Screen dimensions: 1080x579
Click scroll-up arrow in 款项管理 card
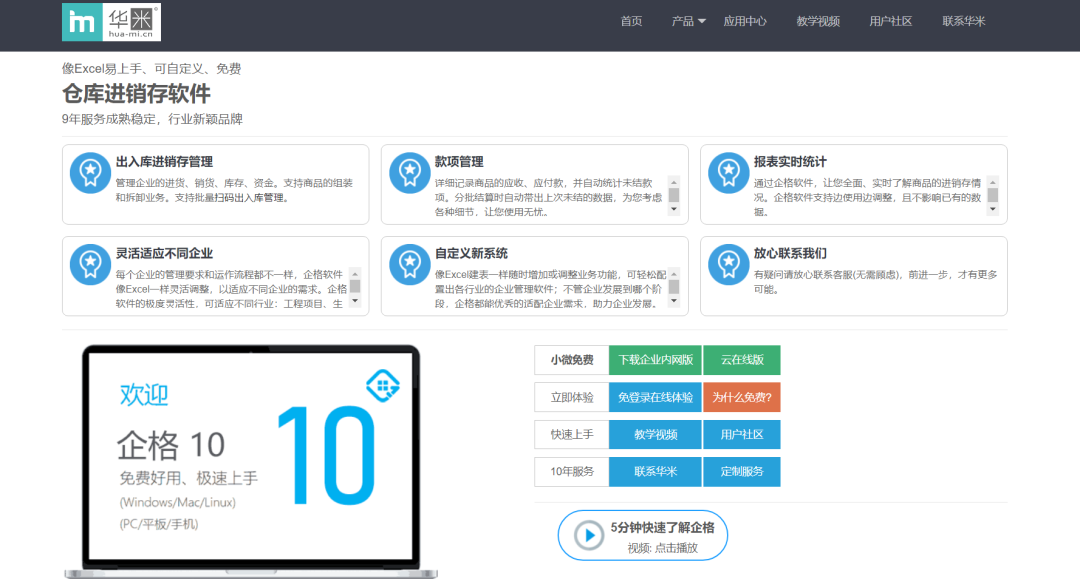(674, 182)
